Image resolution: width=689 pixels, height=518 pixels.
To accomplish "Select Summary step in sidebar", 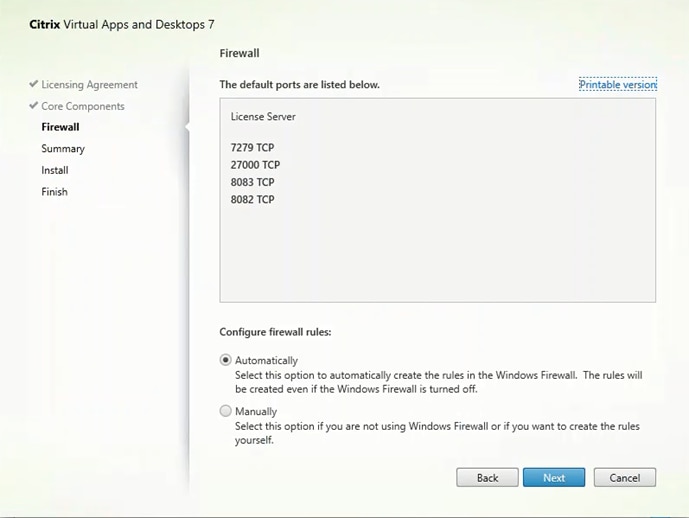I will pyautogui.click(x=63, y=149).
